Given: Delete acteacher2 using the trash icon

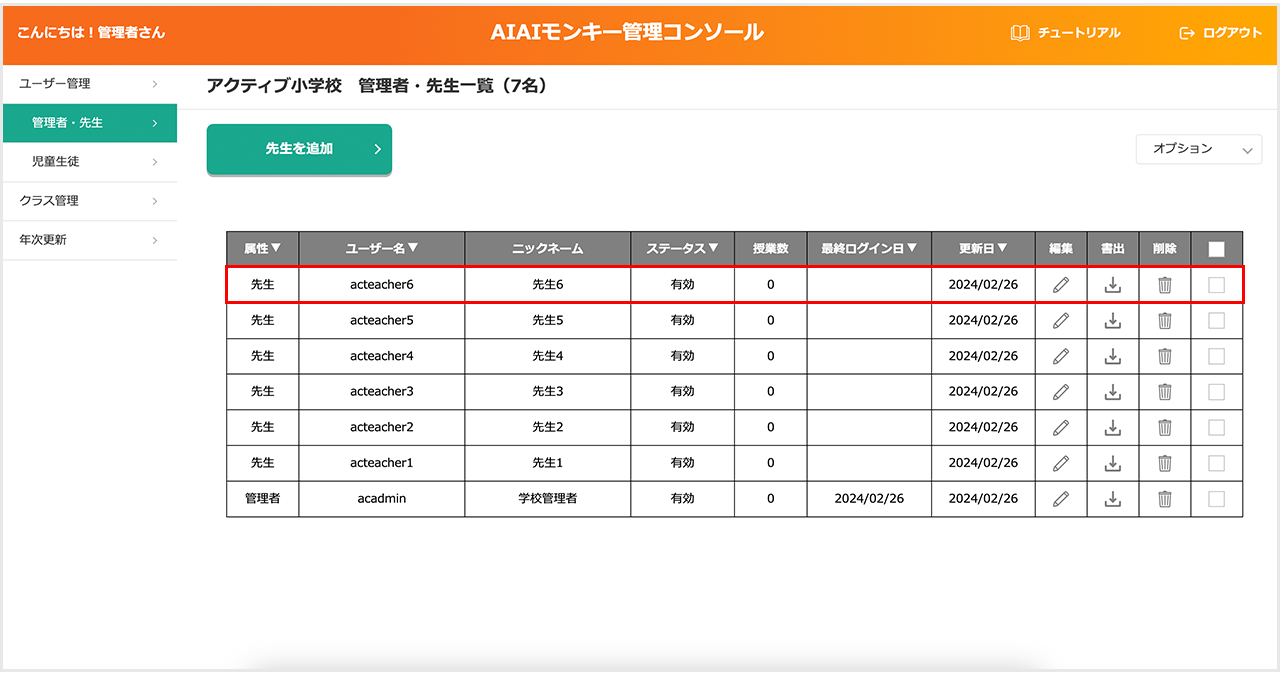Looking at the screenshot, I should (x=1165, y=427).
